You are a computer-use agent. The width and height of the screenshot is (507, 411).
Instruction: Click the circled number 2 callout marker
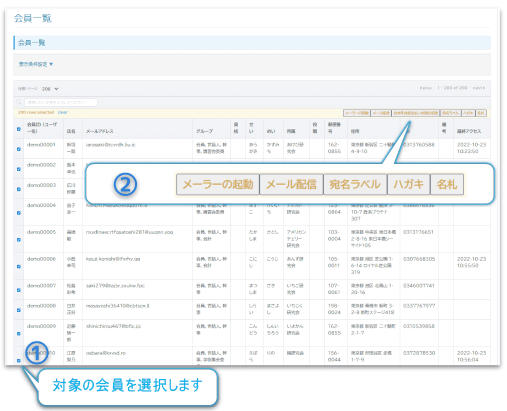click(125, 184)
